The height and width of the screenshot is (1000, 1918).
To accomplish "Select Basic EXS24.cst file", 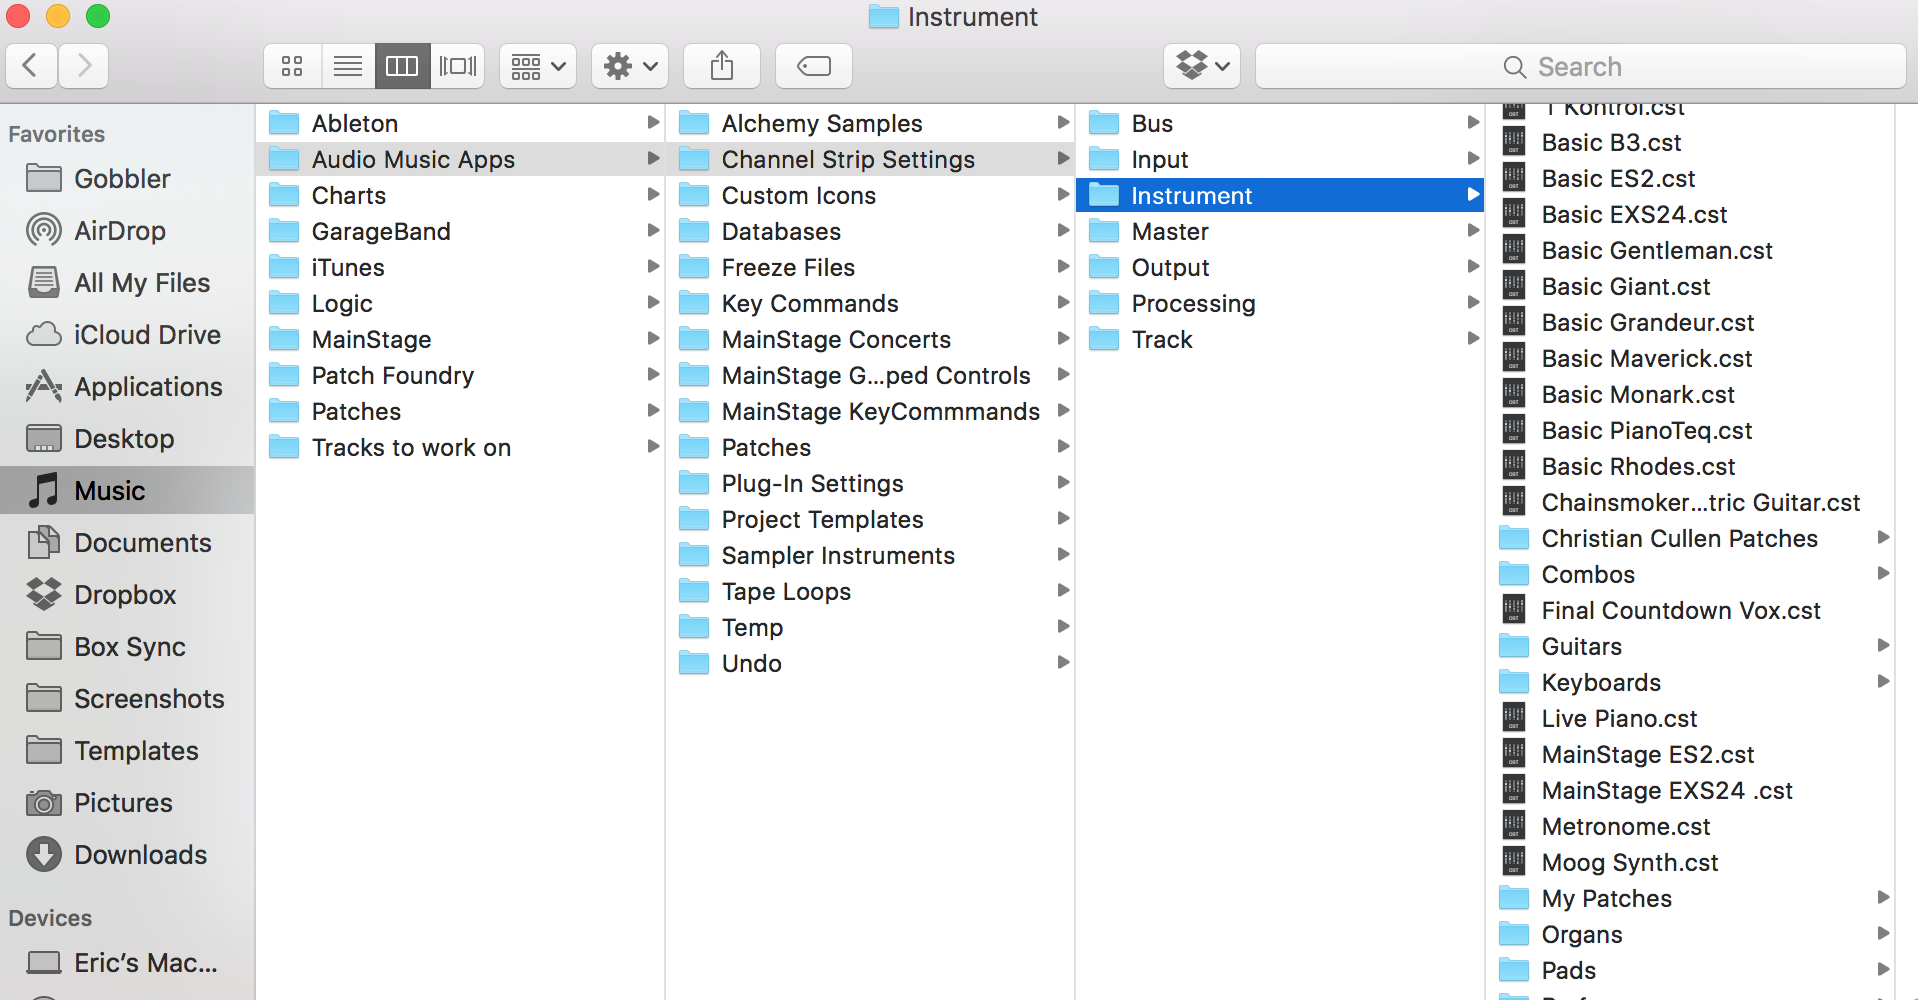I will tap(1691, 214).
